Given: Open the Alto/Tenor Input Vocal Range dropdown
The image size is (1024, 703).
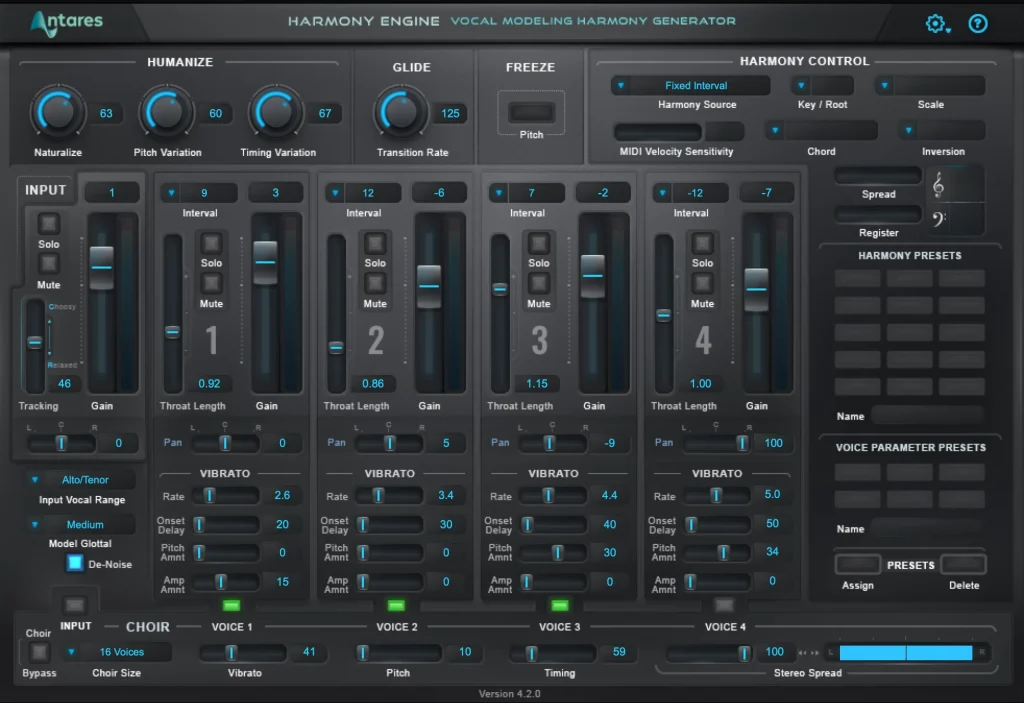Looking at the screenshot, I should [80, 479].
